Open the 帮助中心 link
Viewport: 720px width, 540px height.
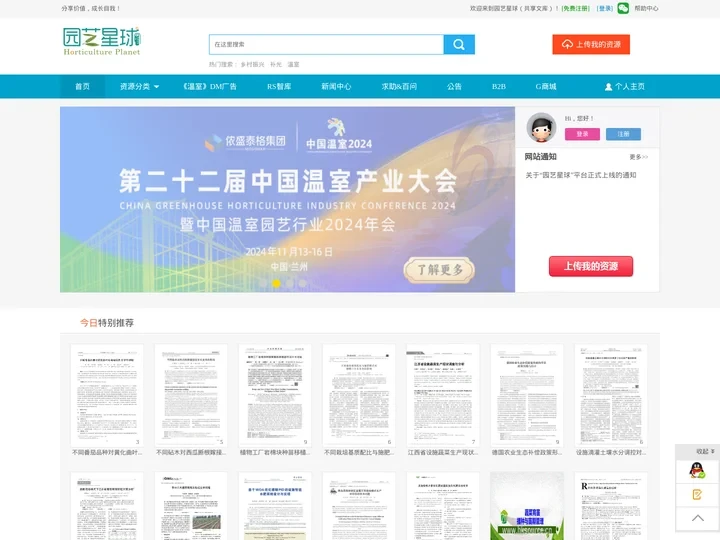(646, 8)
